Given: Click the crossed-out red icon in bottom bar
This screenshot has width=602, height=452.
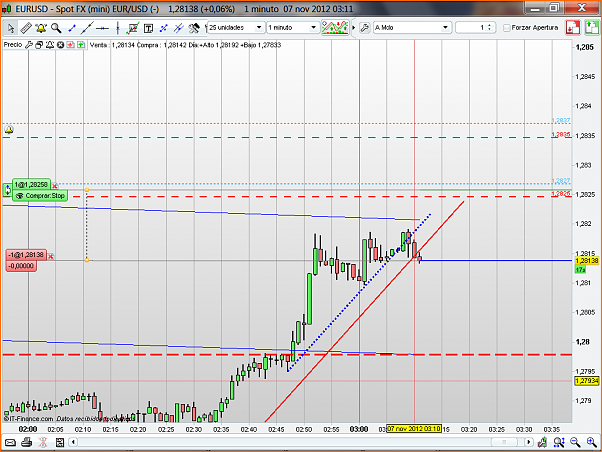Looking at the screenshot, I should [x=43, y=442].
